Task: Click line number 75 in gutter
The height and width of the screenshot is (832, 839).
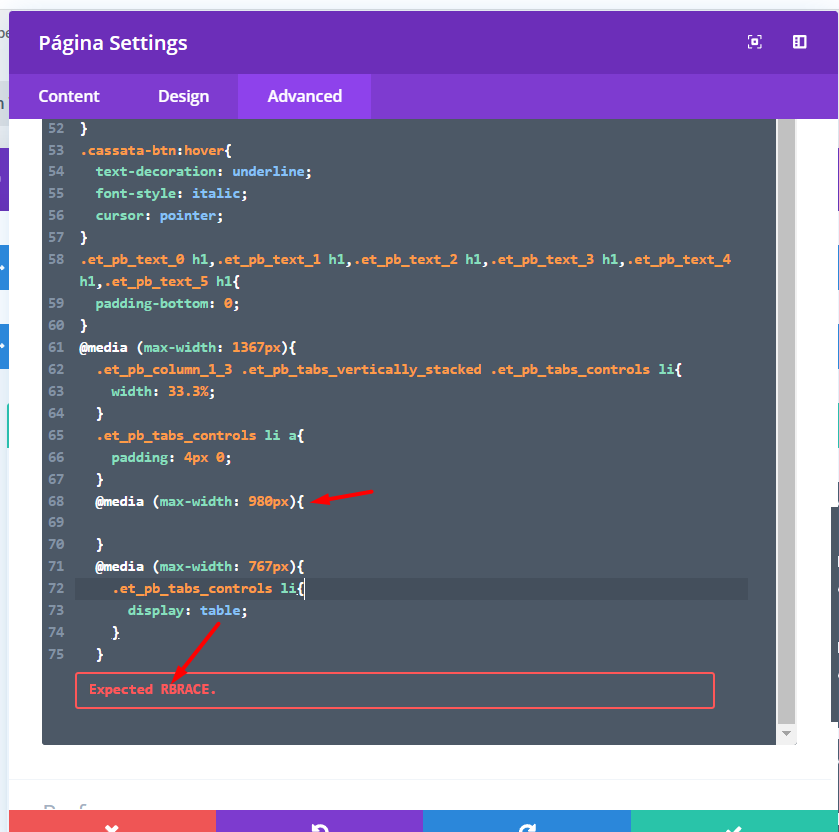Action: tap(56, 654)
